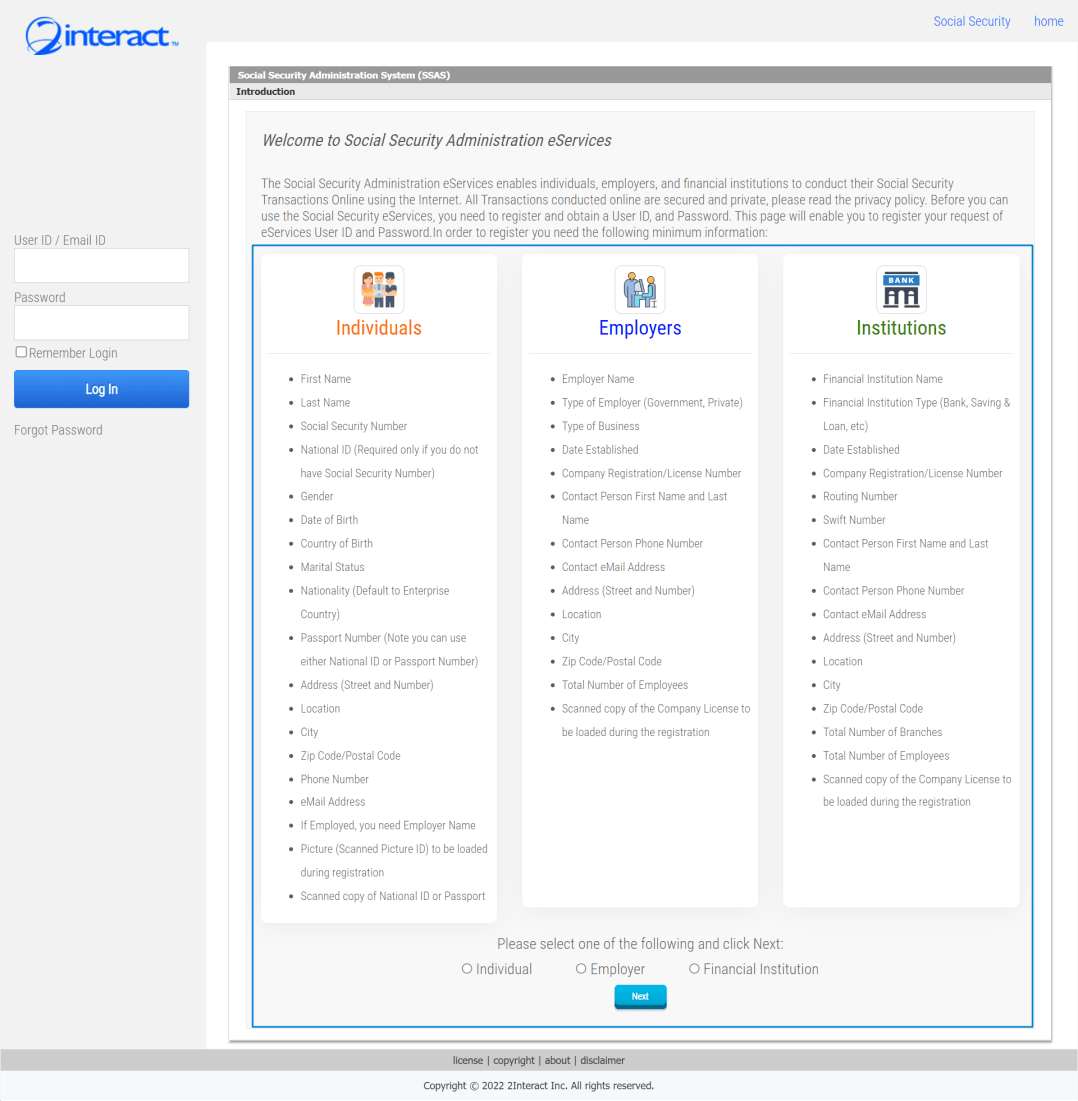The height and width of the screenshot is (1101, 1078).
Task: Open the Forgot Password link
Action: click(x=58, y=429)
